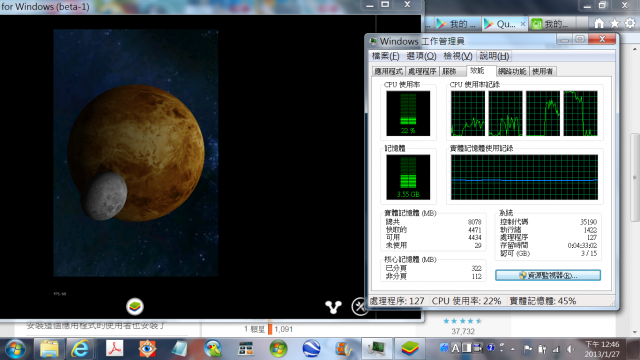Open Internet Explorer tools gear

[630, 24]
